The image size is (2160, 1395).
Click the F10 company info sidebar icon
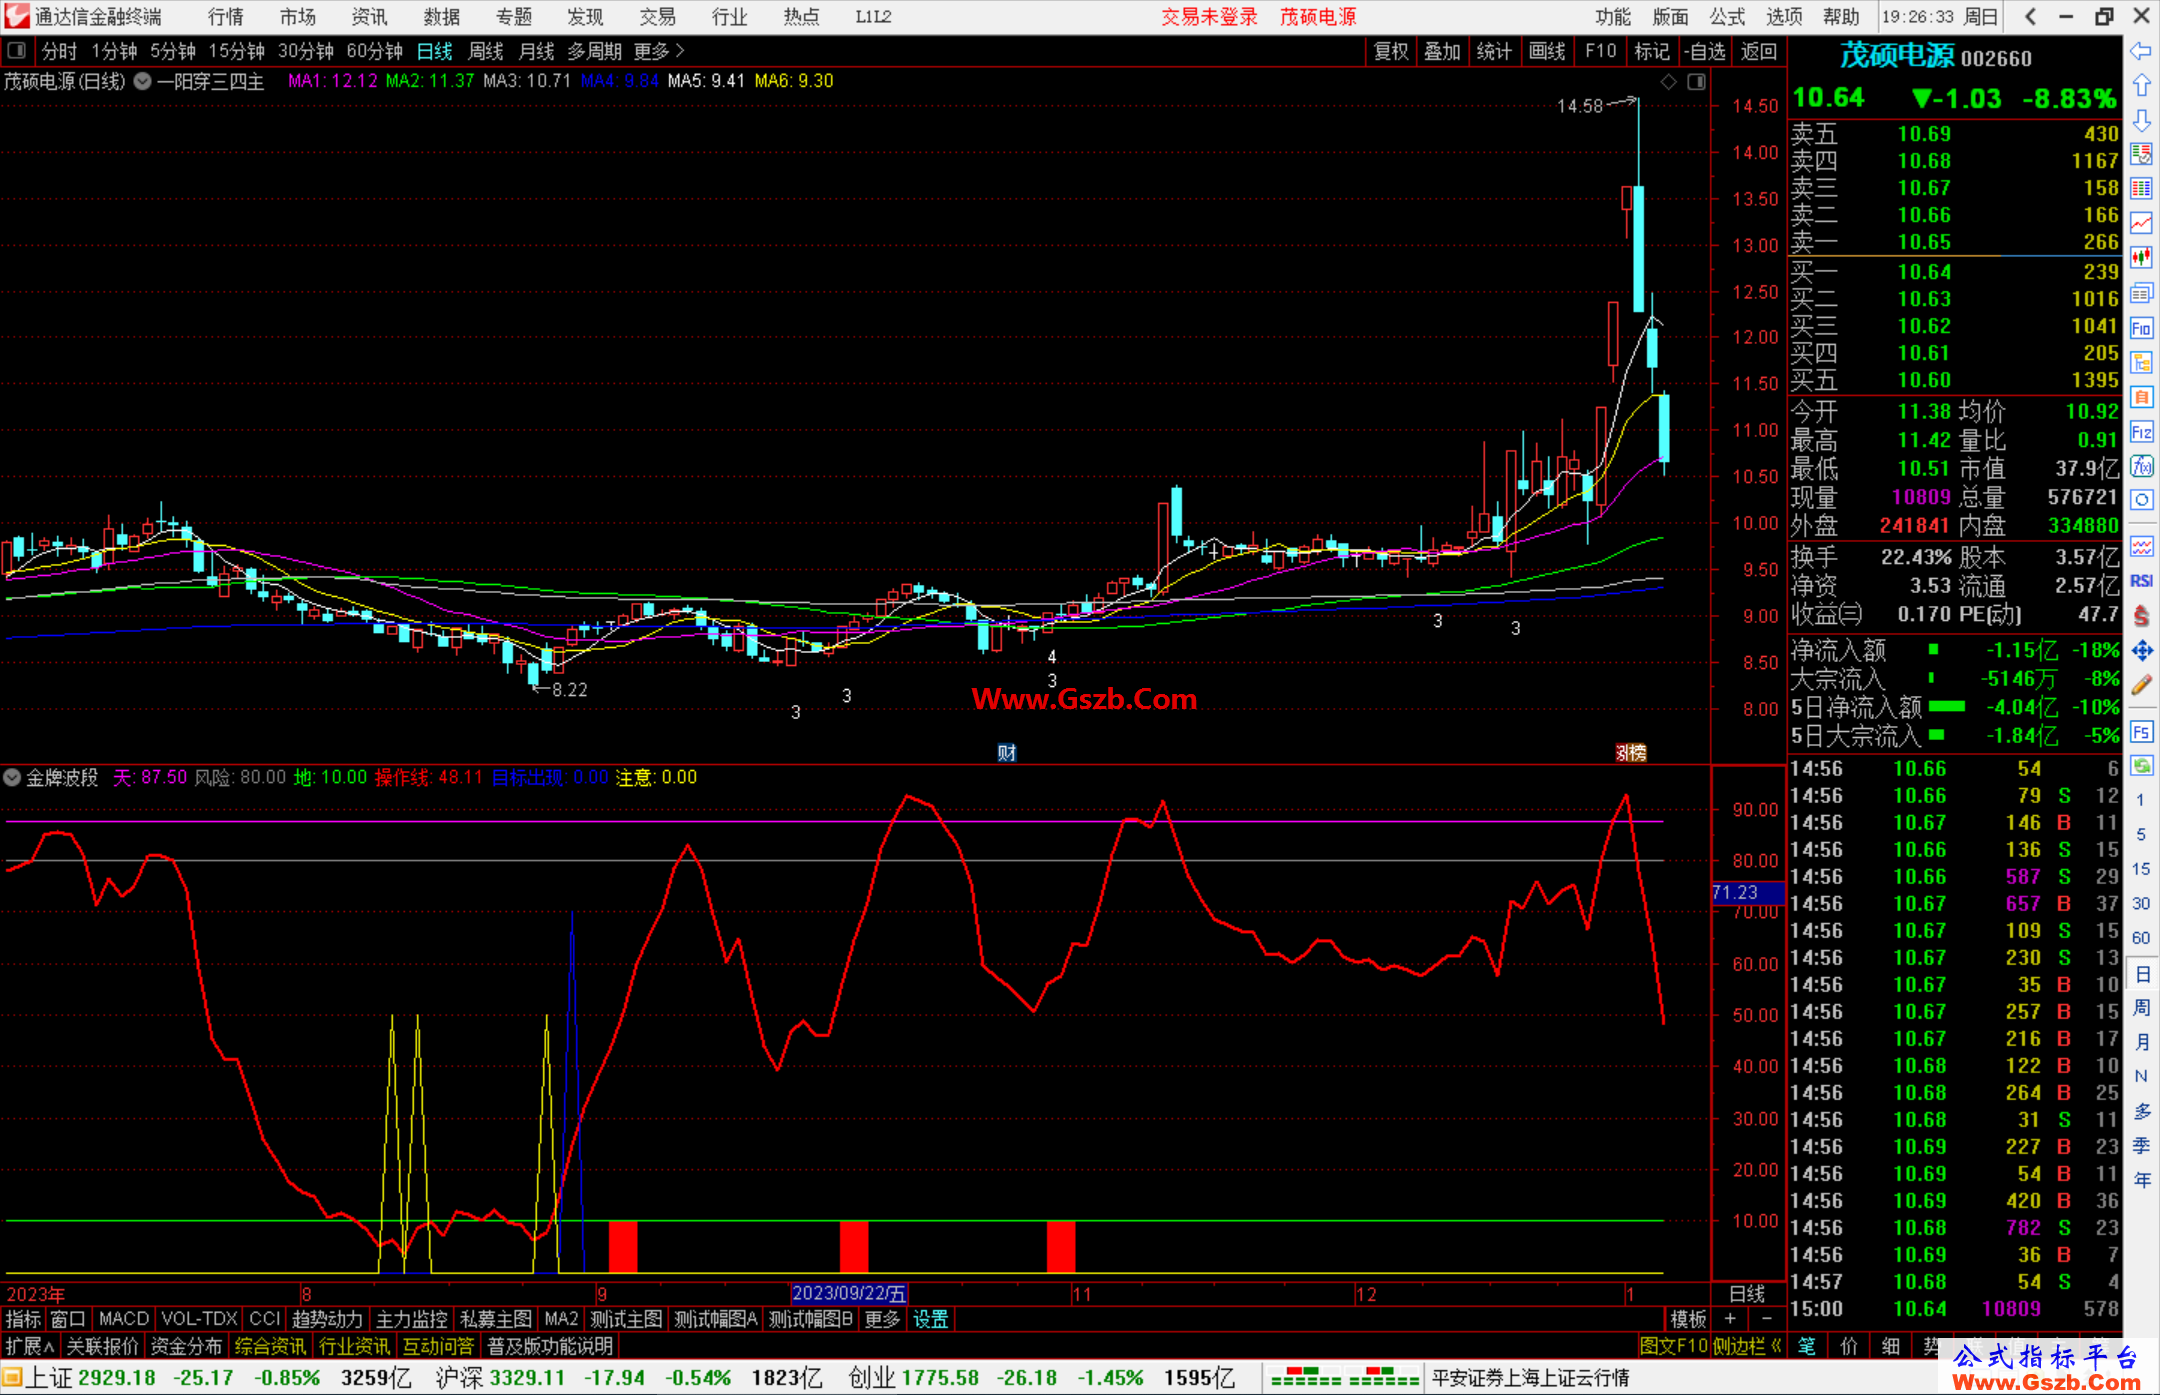click(2141, 328)
